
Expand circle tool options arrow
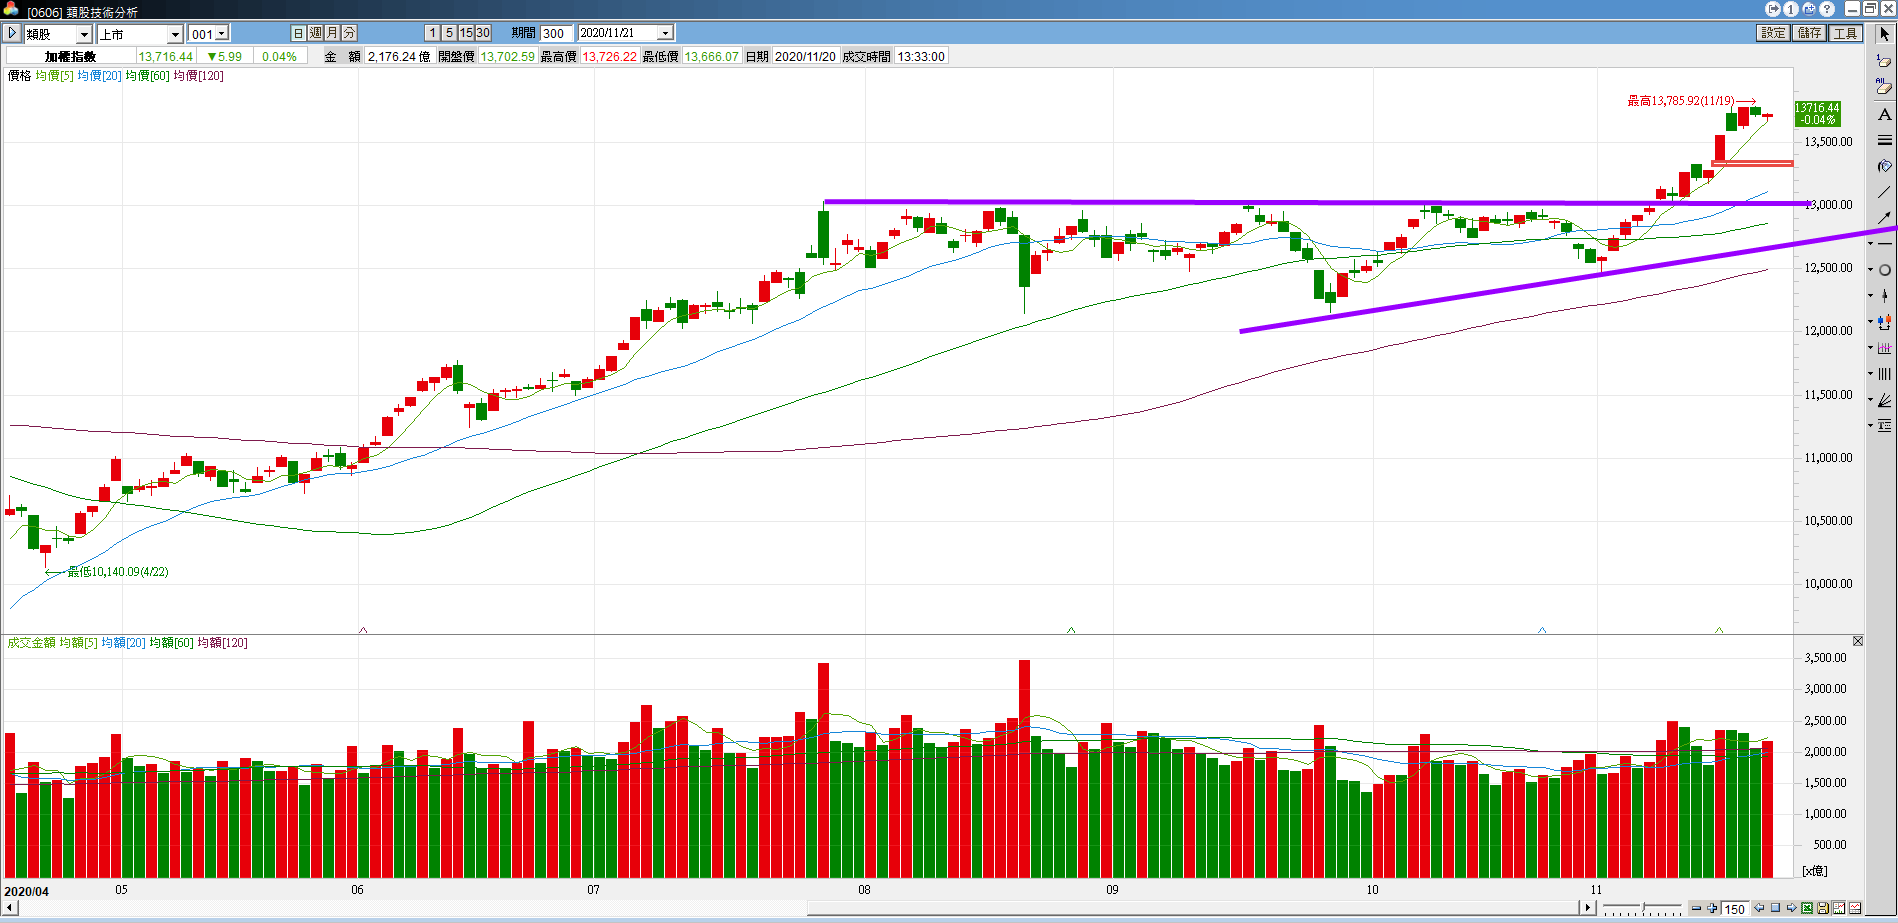point(1870,270)
